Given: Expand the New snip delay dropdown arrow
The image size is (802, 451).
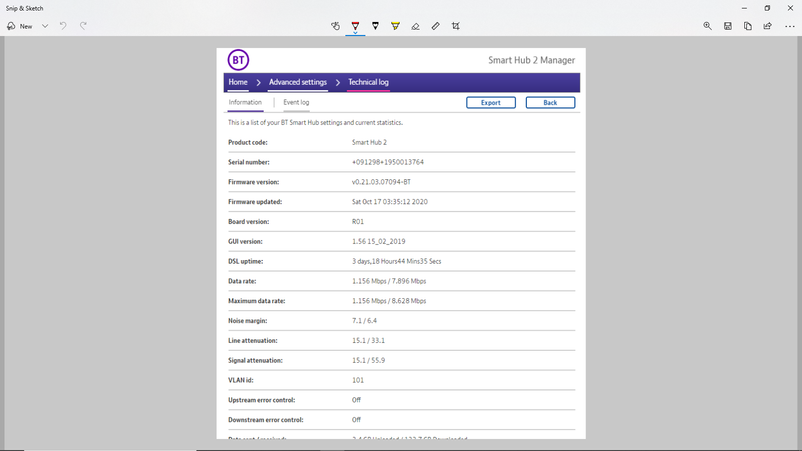Looking at the screenshot, I should (x=45, y=26).
